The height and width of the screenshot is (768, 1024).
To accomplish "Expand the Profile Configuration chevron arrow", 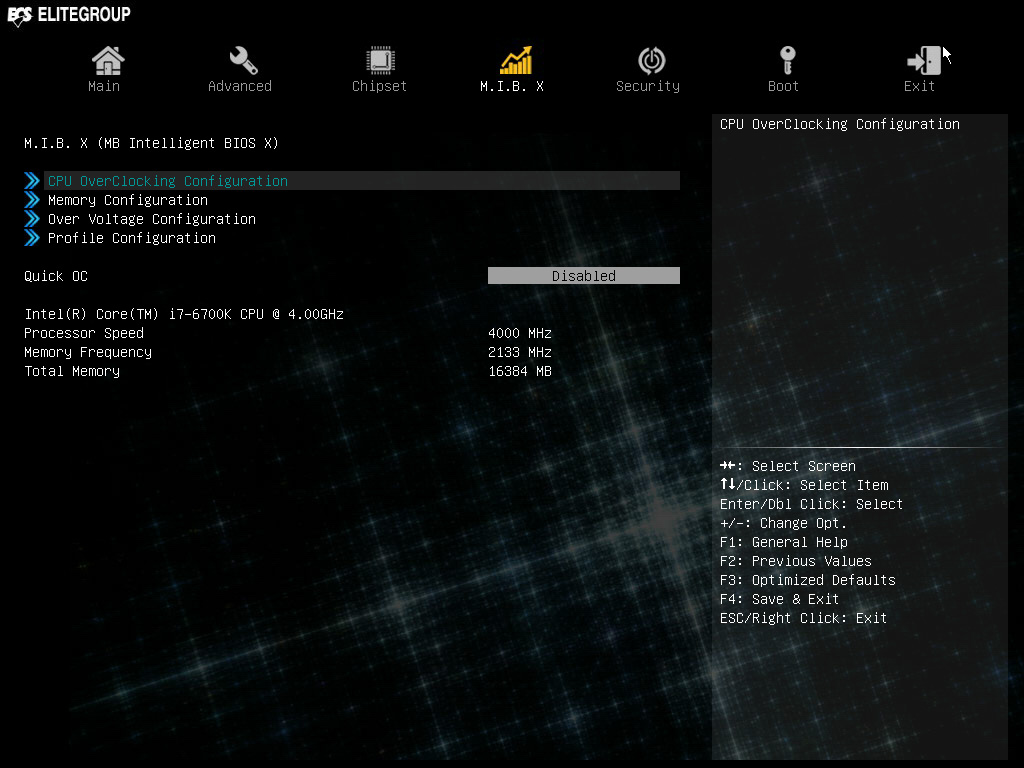I will 32,238.
